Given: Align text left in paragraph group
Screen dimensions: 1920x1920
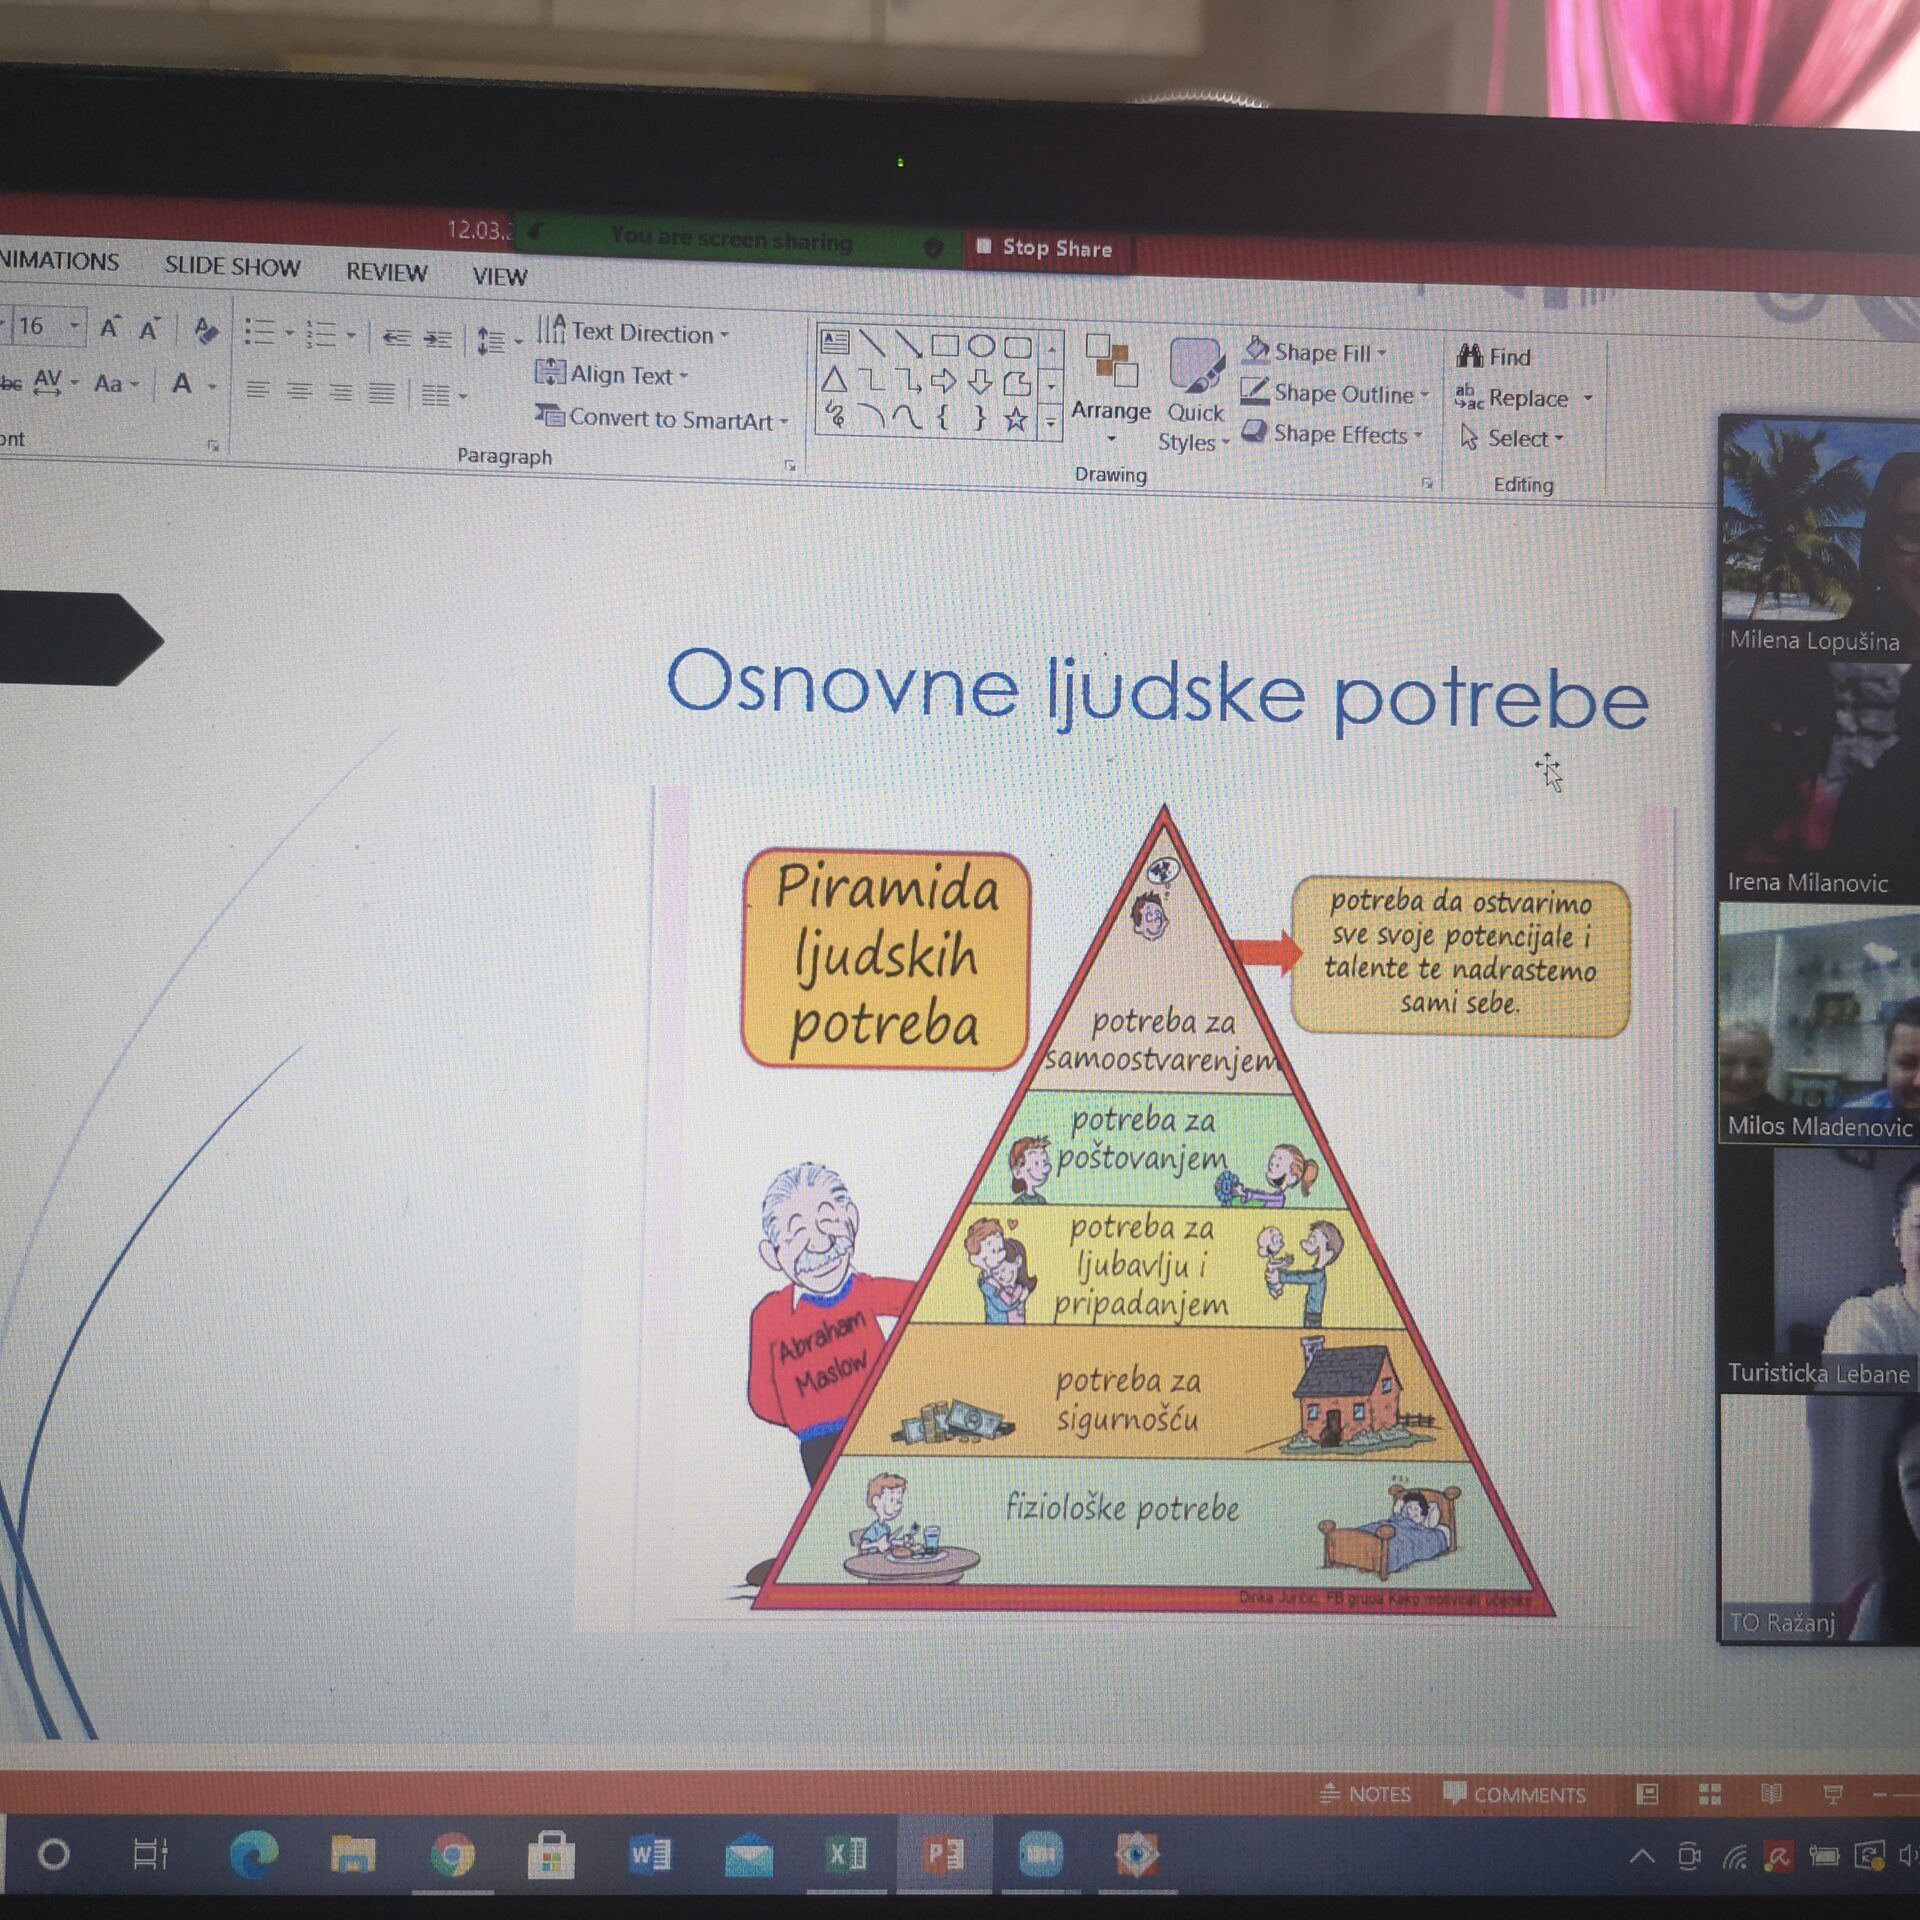Looking at the screenshot, I should [257, 390].
